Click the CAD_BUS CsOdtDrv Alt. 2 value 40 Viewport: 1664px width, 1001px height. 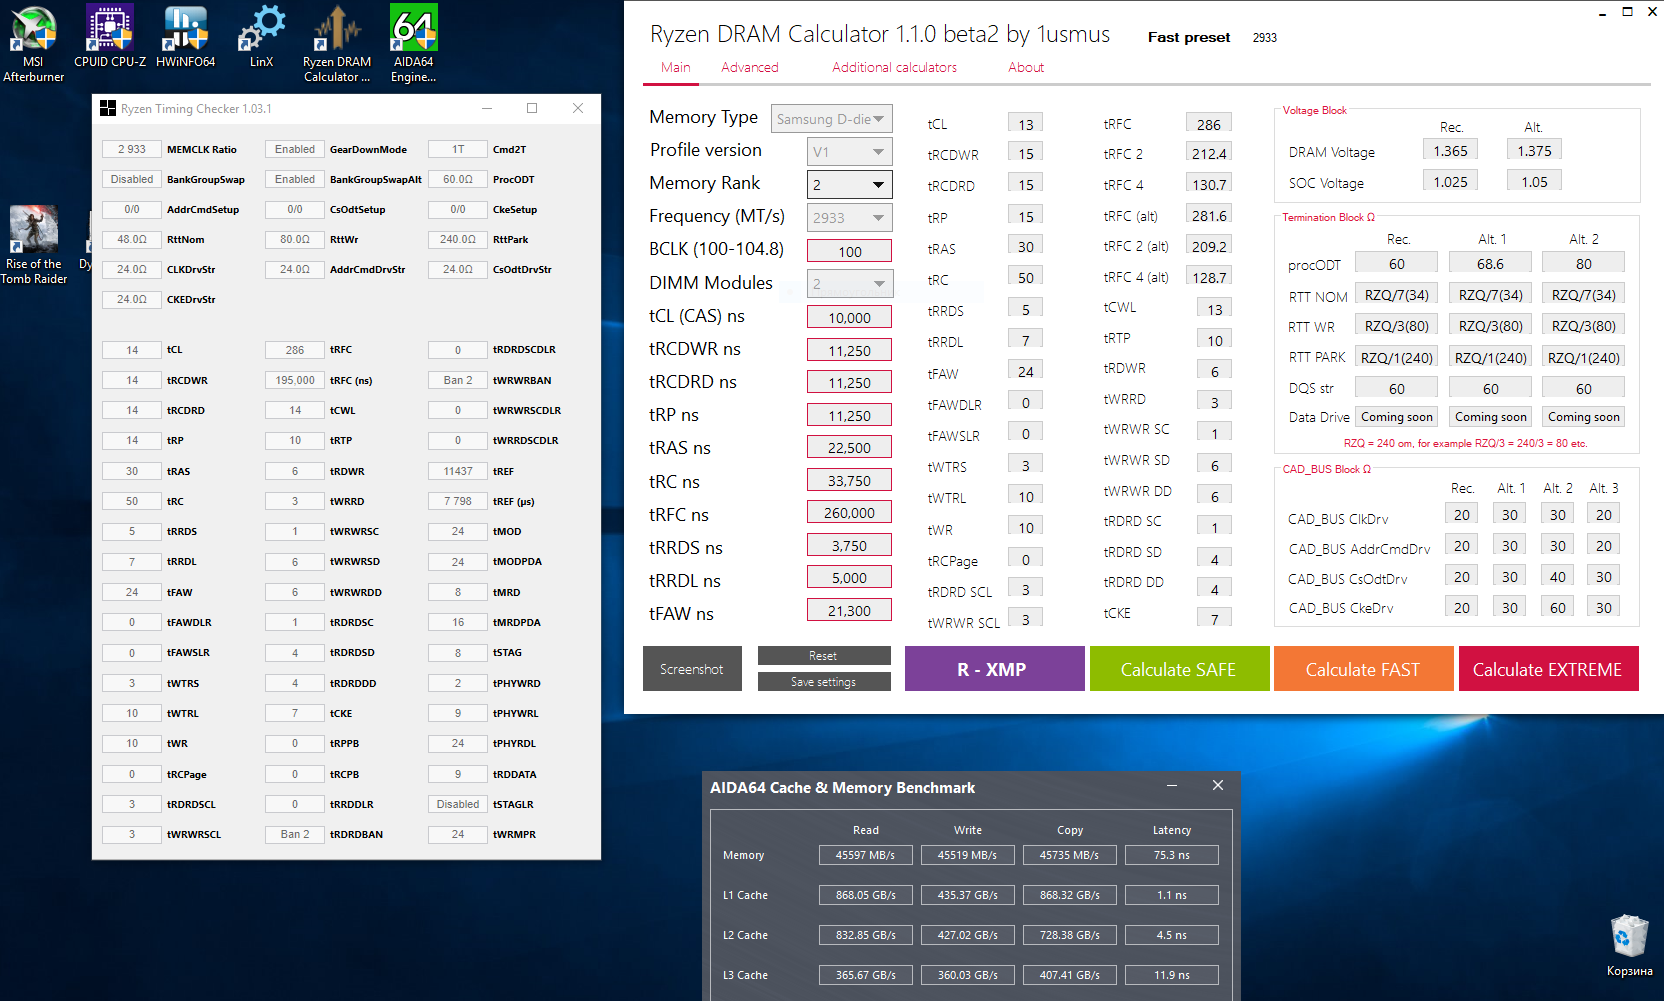click(x=1558, y=576)
